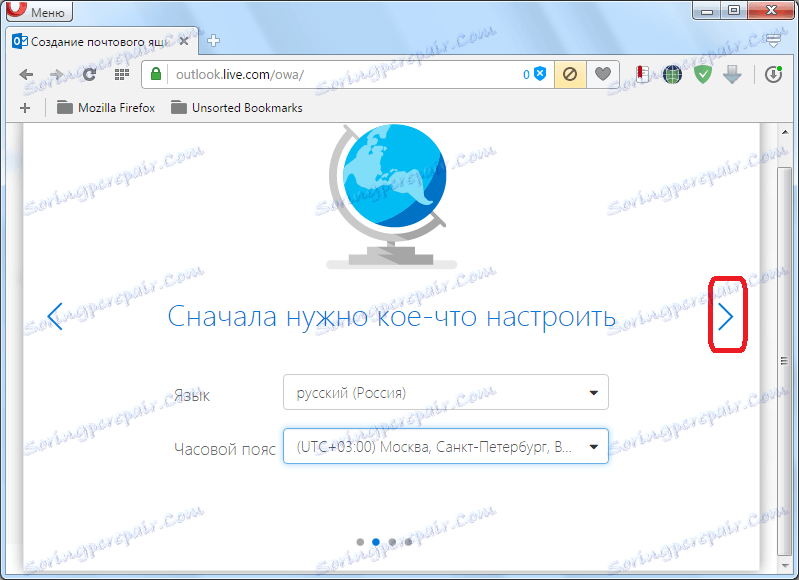This screenshot has height=580, width=799.
Task: Open the Speed Dial grid
Action: point(121,75)
